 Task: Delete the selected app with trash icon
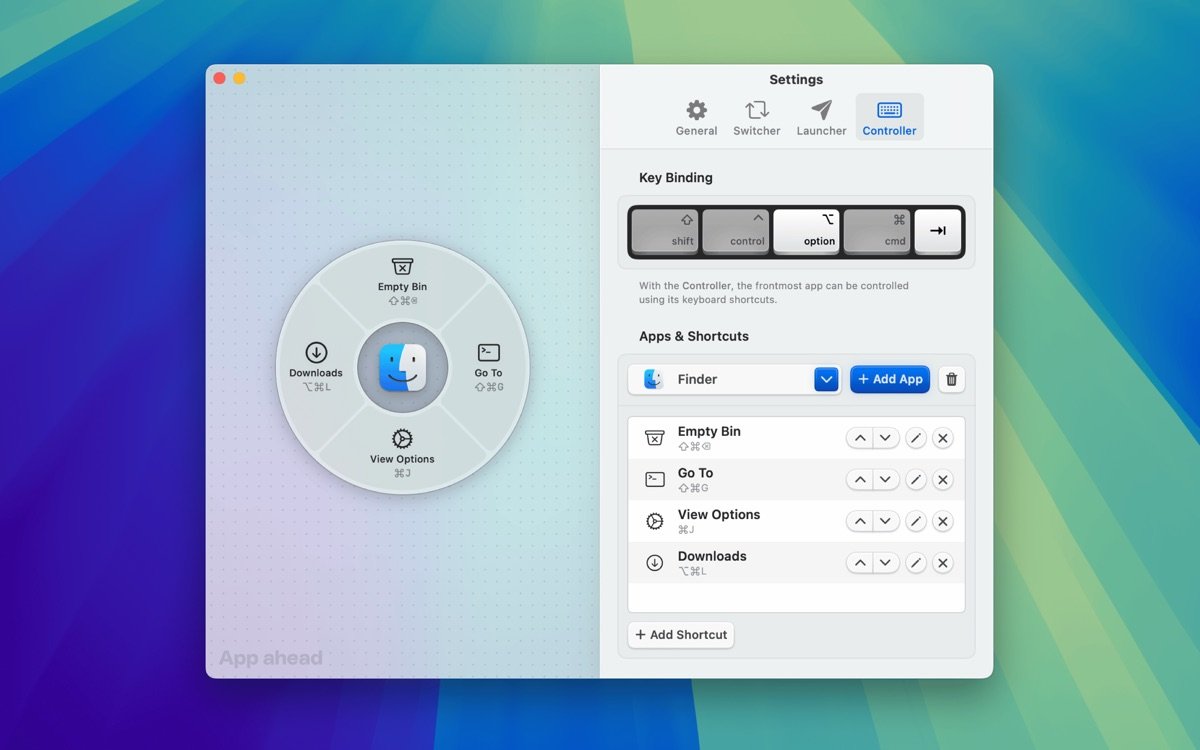coord(951,379)
